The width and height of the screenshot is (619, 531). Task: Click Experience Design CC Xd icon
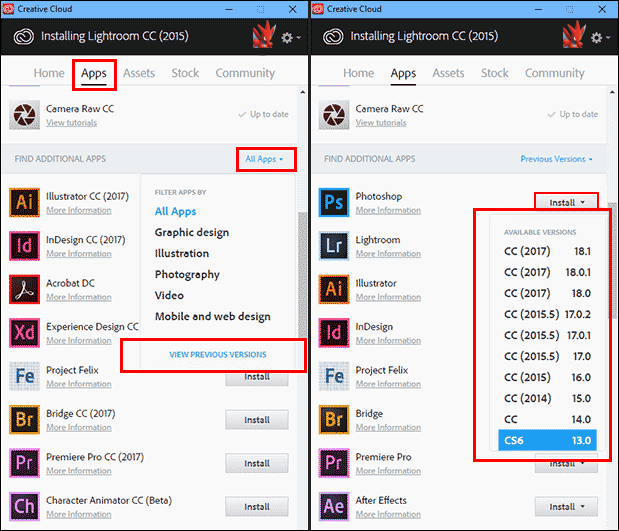[24, 333]
